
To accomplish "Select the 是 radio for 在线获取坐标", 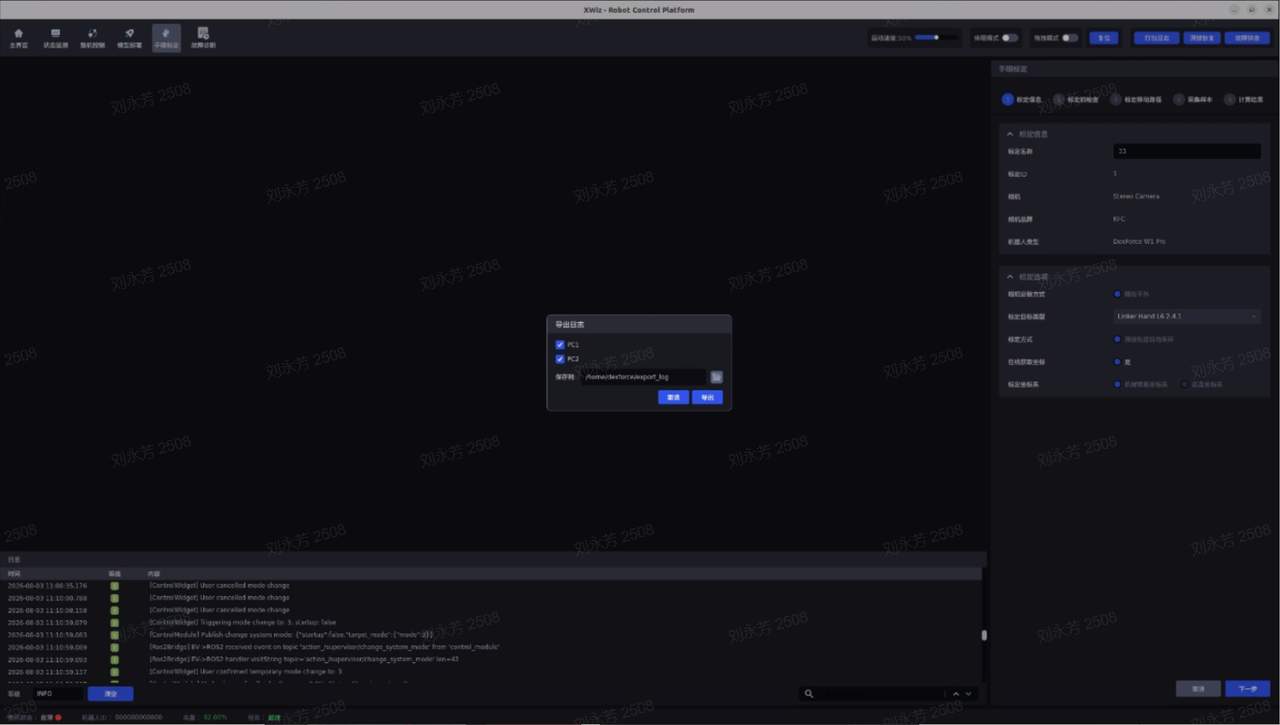I will (1117, 362).
